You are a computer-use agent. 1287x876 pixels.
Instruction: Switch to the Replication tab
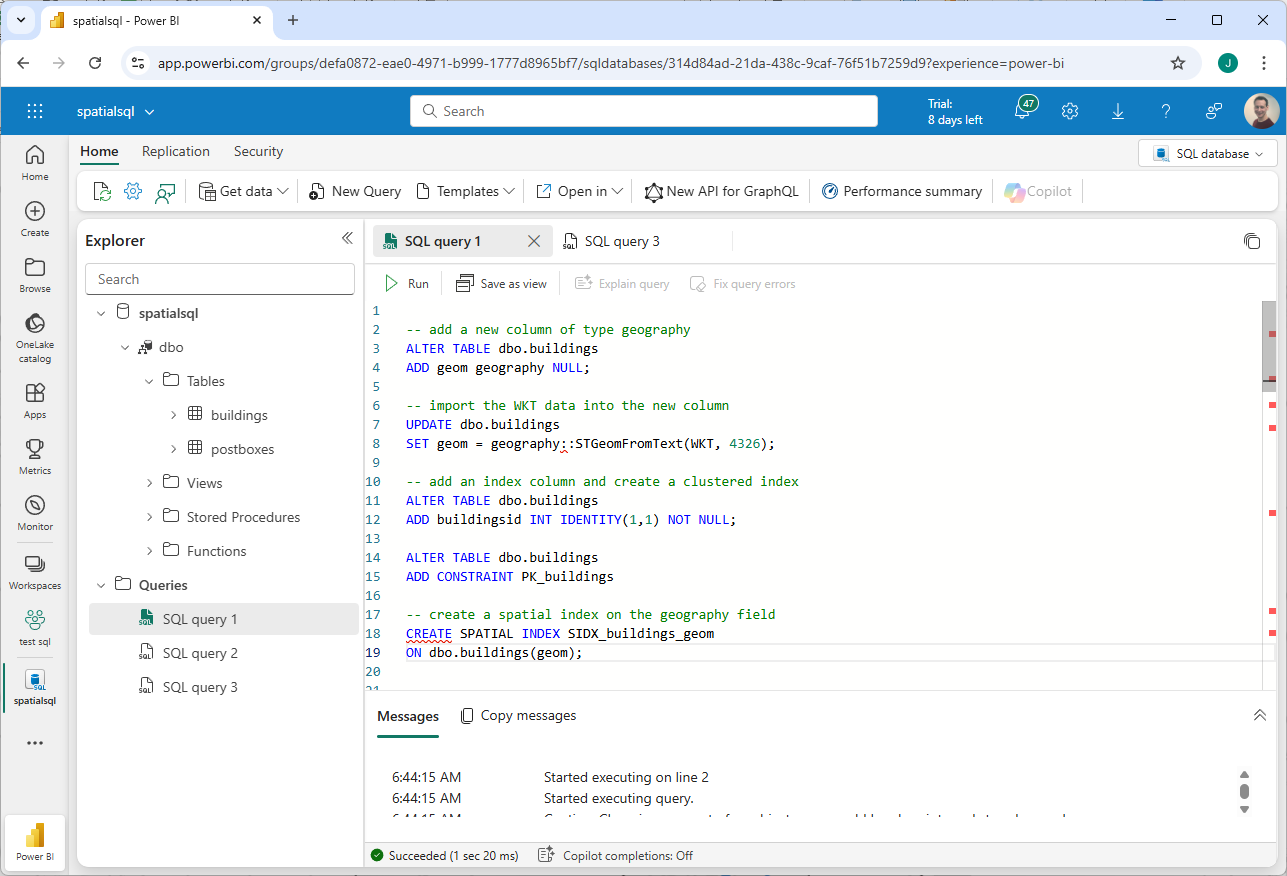[x=176, y=151]
